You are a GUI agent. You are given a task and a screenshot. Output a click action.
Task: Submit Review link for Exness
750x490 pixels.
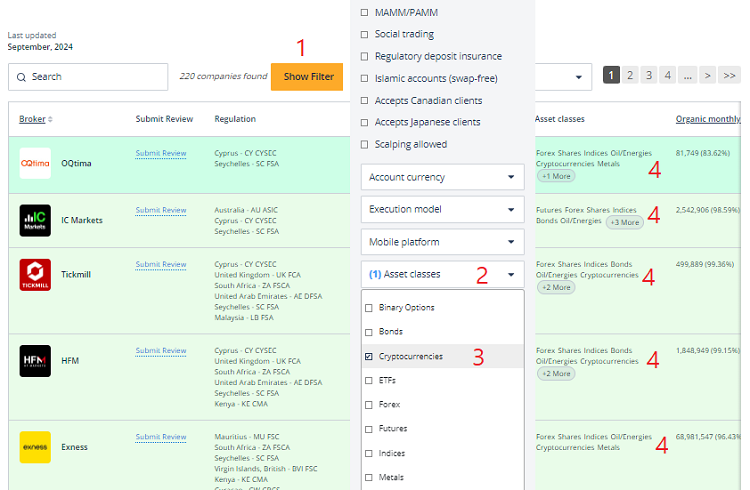tap(161, 437)
